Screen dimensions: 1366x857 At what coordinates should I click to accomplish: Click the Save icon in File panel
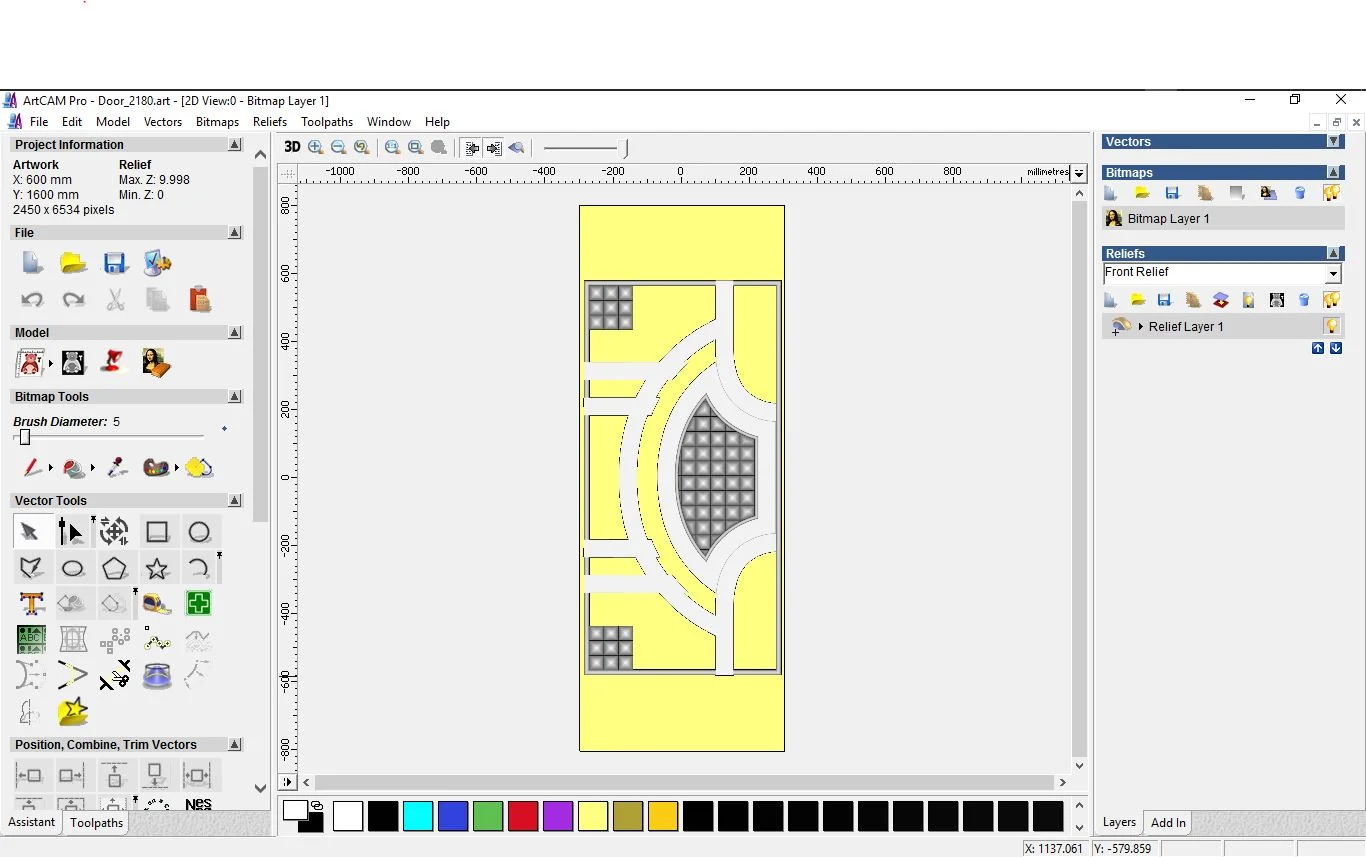tap(115, 263)
